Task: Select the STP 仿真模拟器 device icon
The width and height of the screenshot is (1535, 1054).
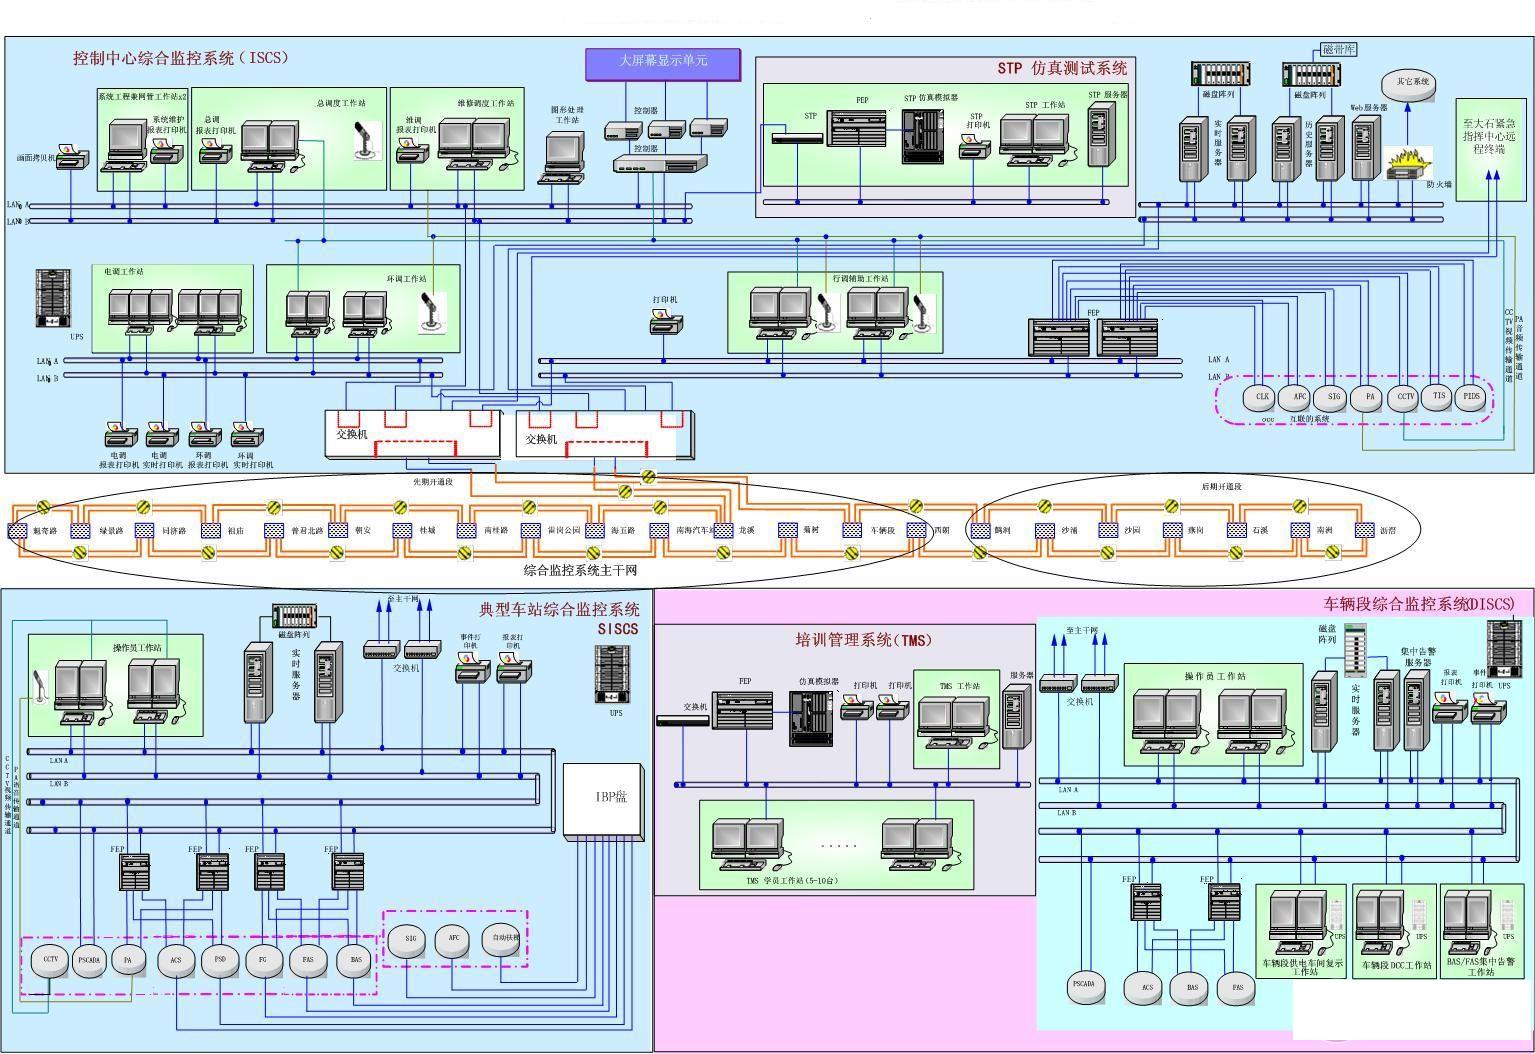Action: [x=922, y=136]
